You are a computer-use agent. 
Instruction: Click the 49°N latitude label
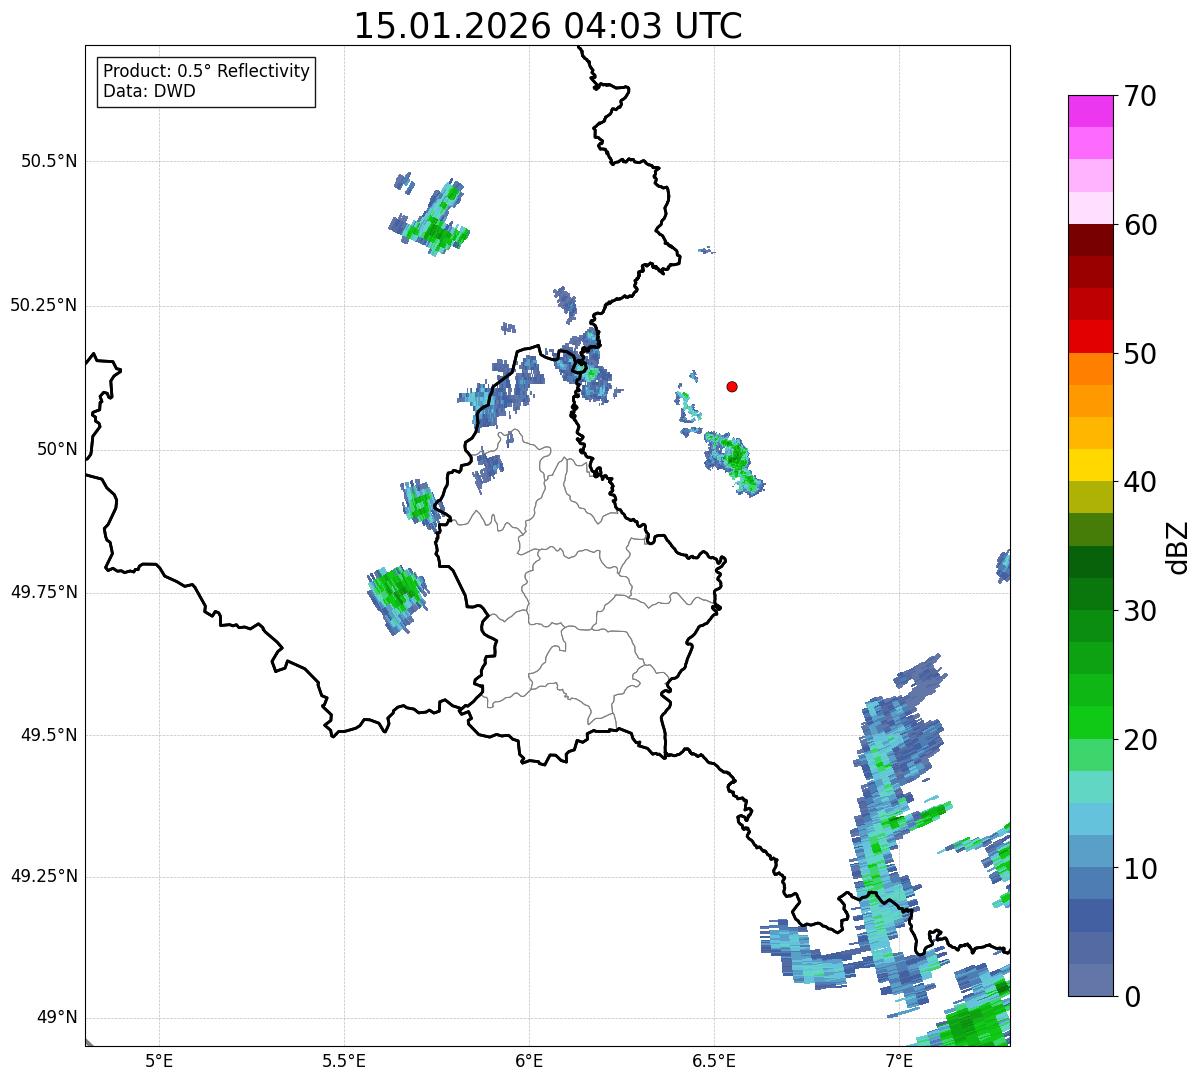click(57, 1018)
